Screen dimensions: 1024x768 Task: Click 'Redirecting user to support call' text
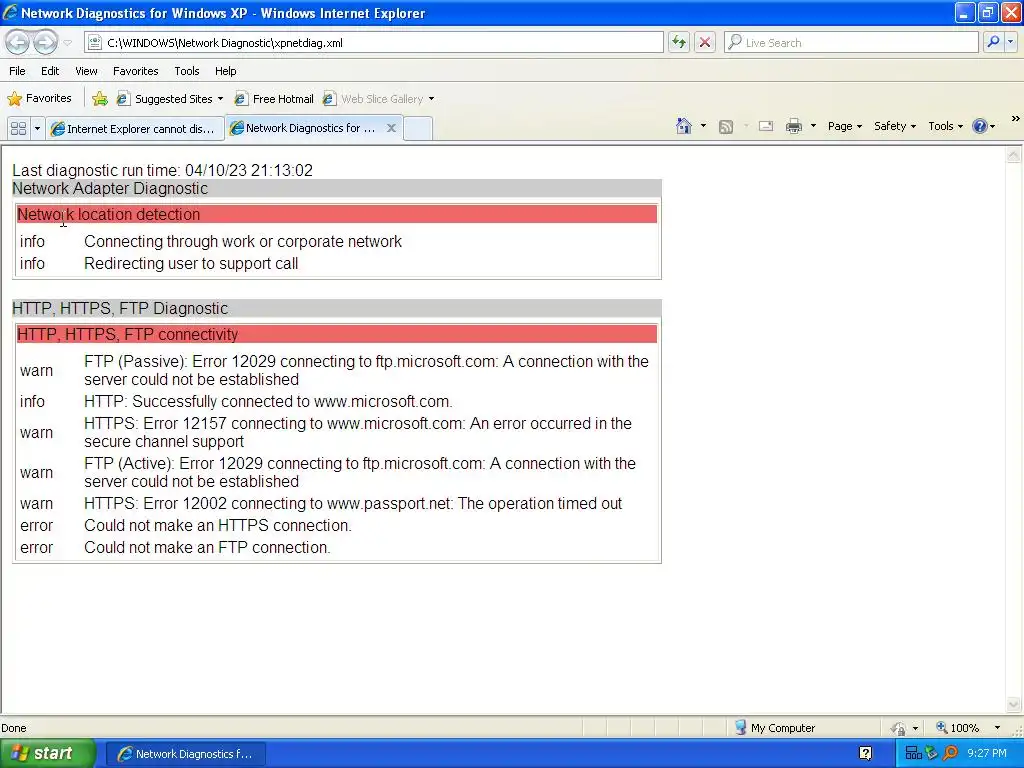191,263
